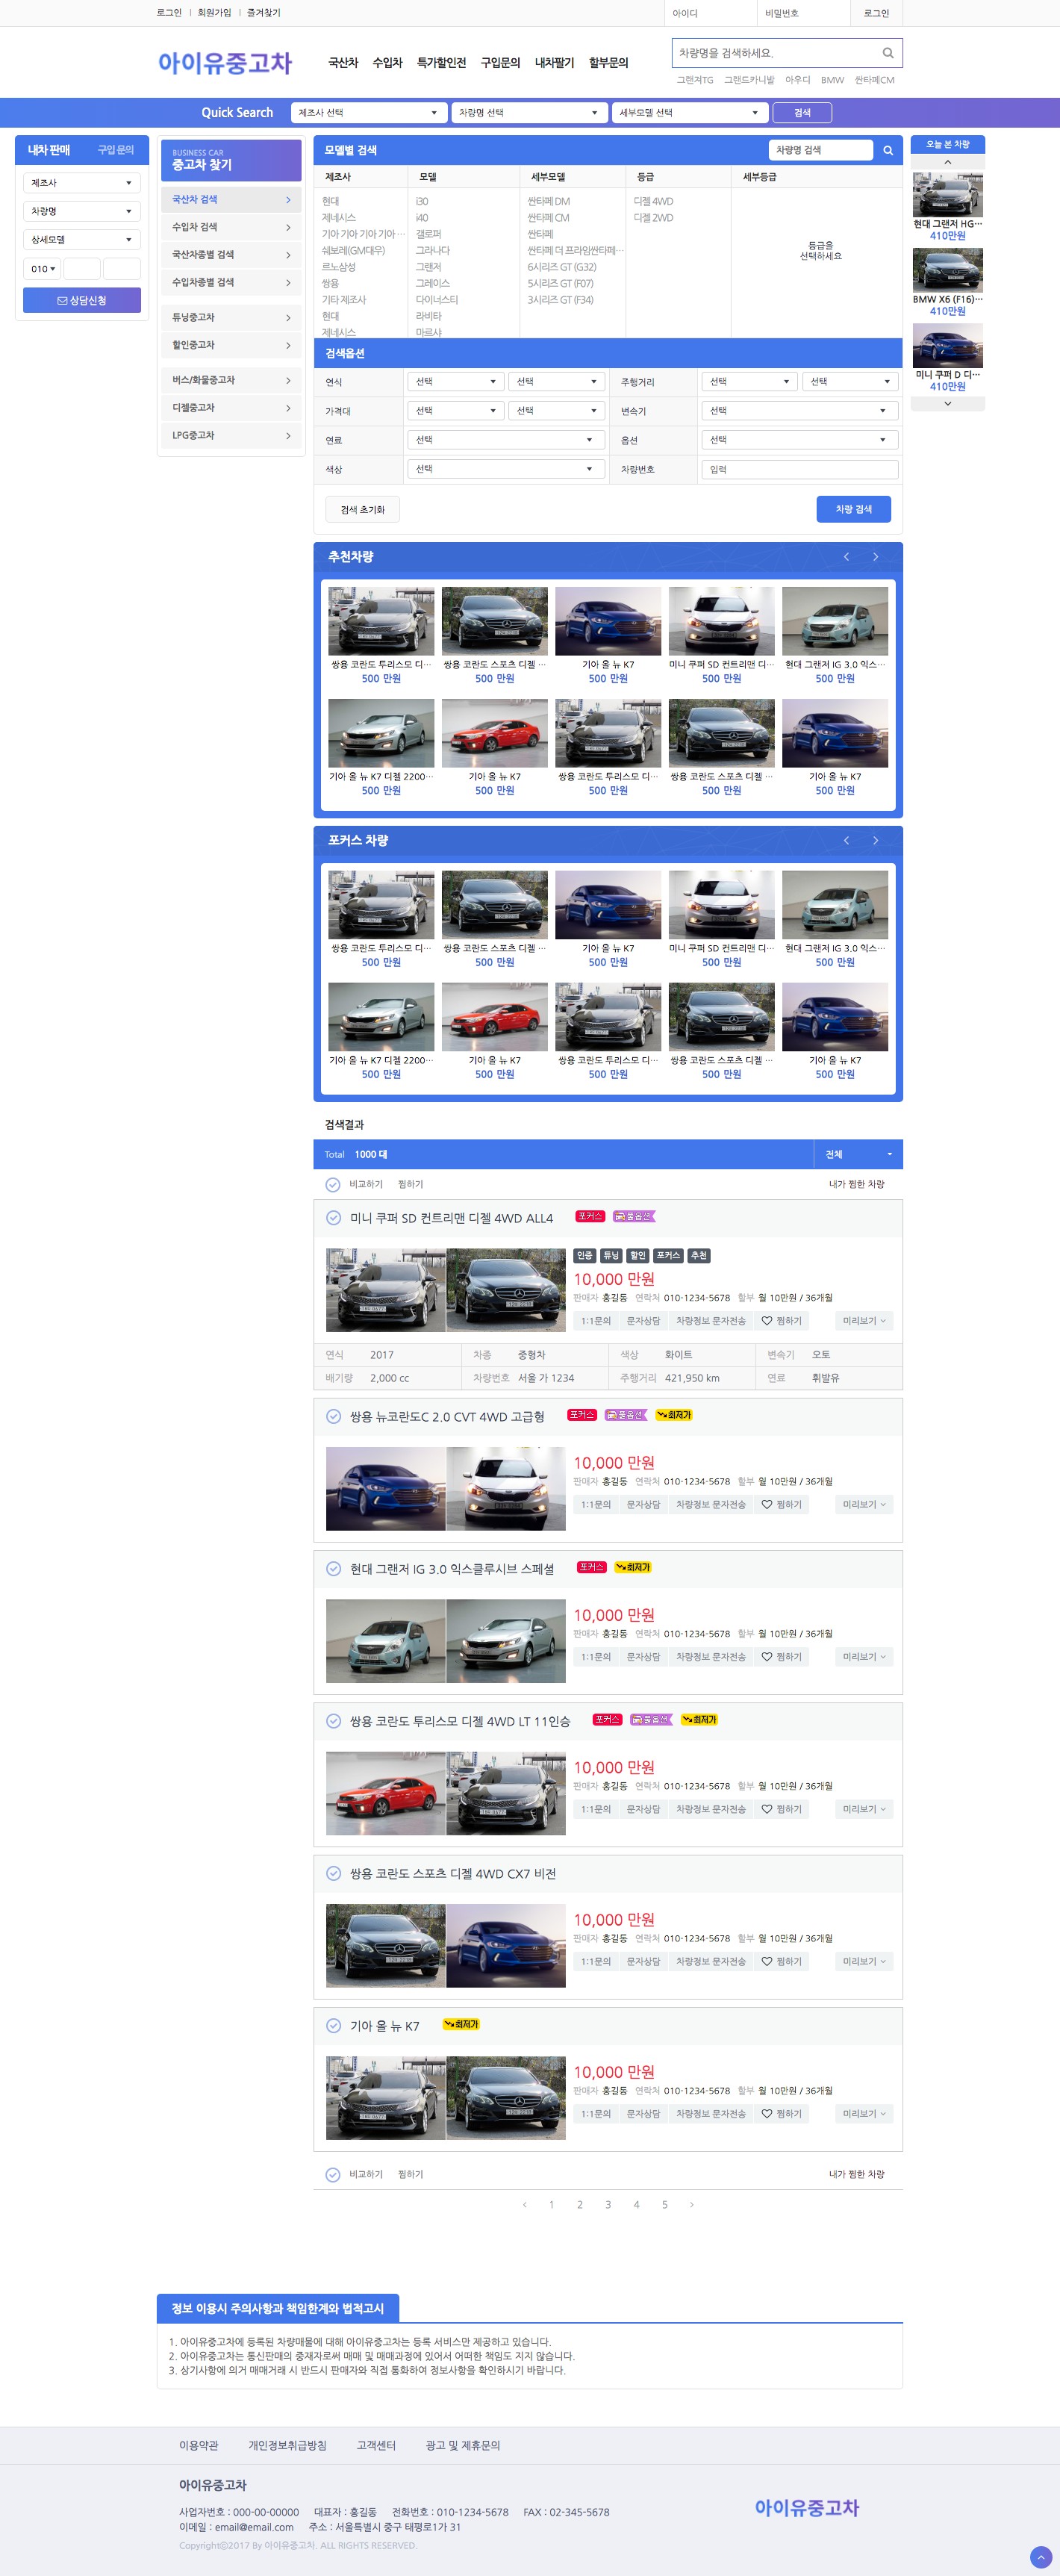Open 국산차 top menu
This screenshot has height=2576, width=1060.
pos(343,63)
